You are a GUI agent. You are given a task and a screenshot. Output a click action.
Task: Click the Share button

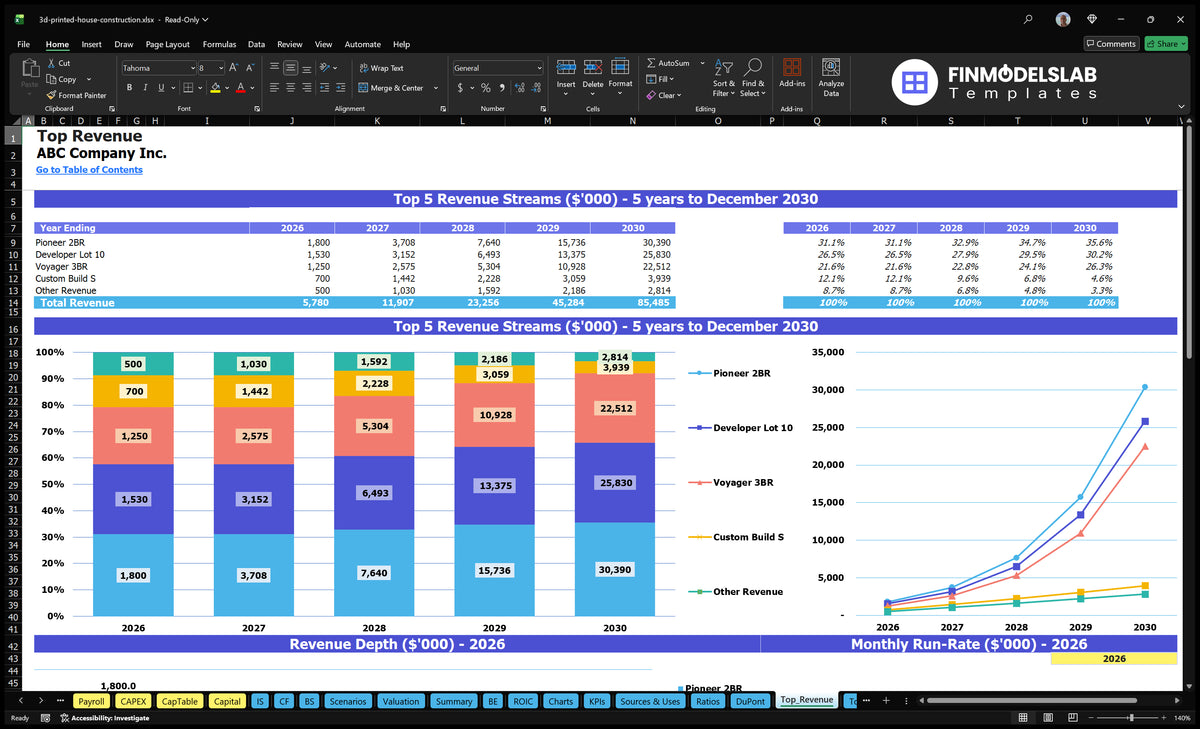coord(1165,44)
